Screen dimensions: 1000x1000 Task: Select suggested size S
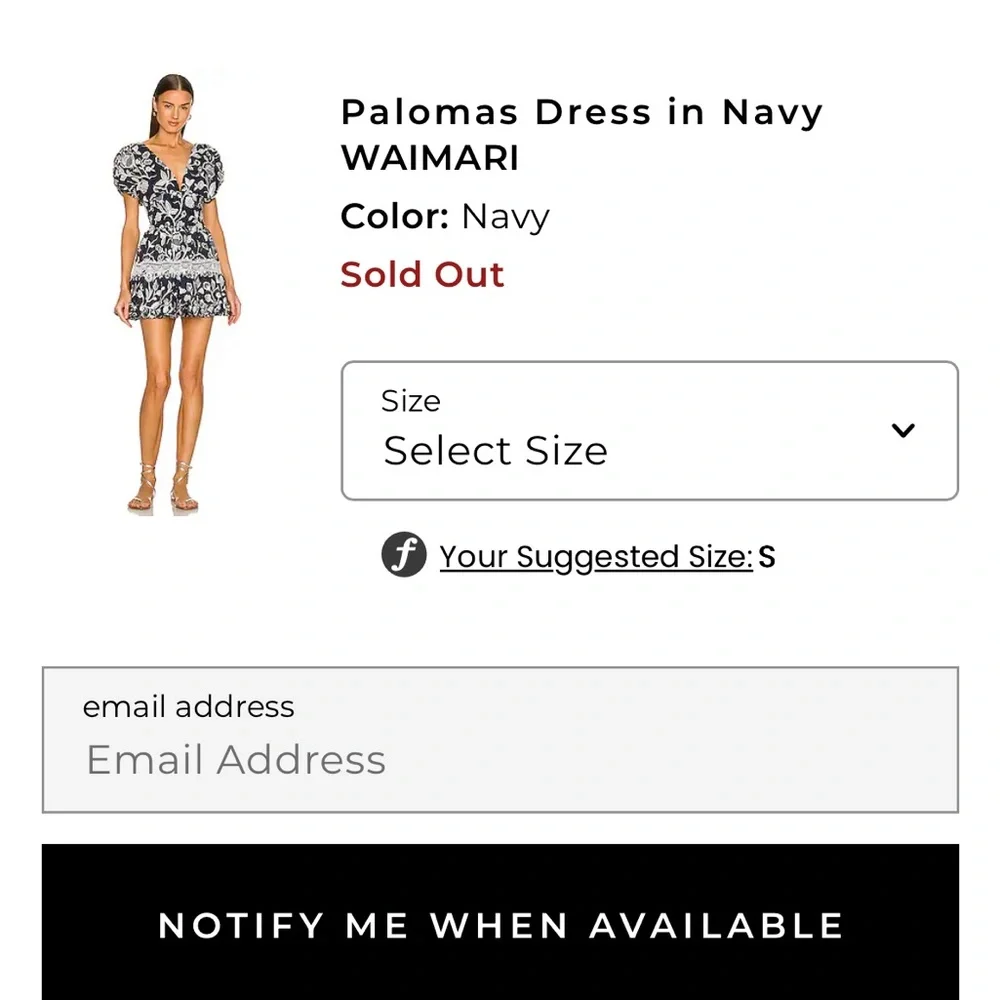pyautogui.click(x=770, y=556)
